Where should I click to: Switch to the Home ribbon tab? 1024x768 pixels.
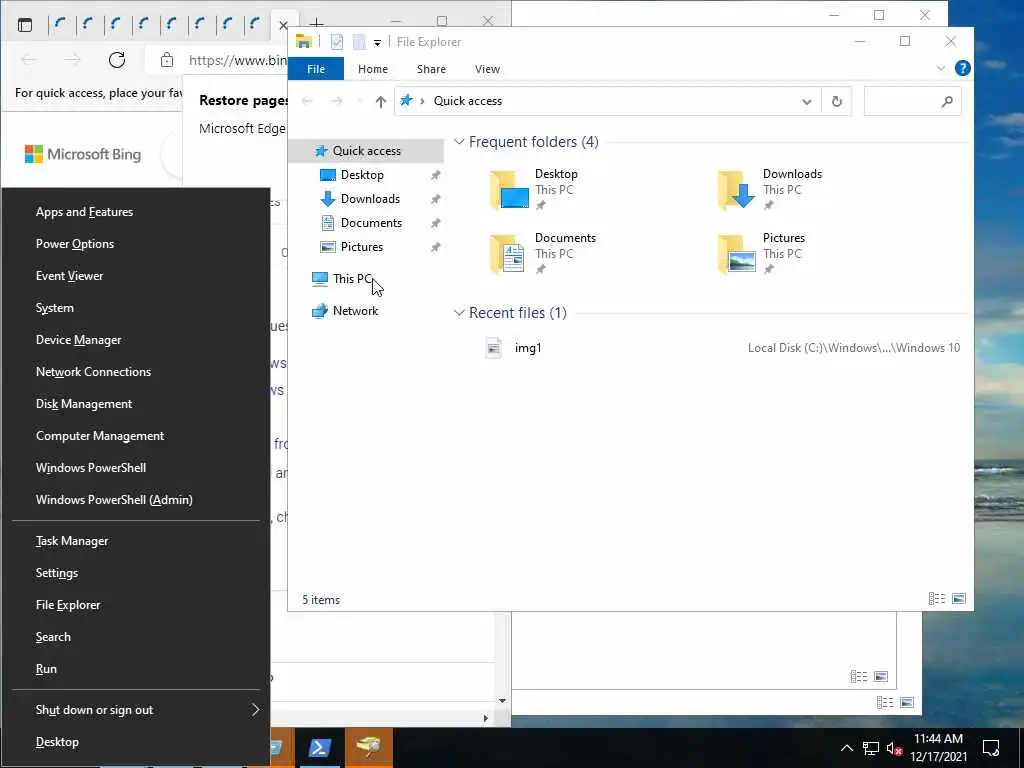pyautogui.click(x=373, y=69)
